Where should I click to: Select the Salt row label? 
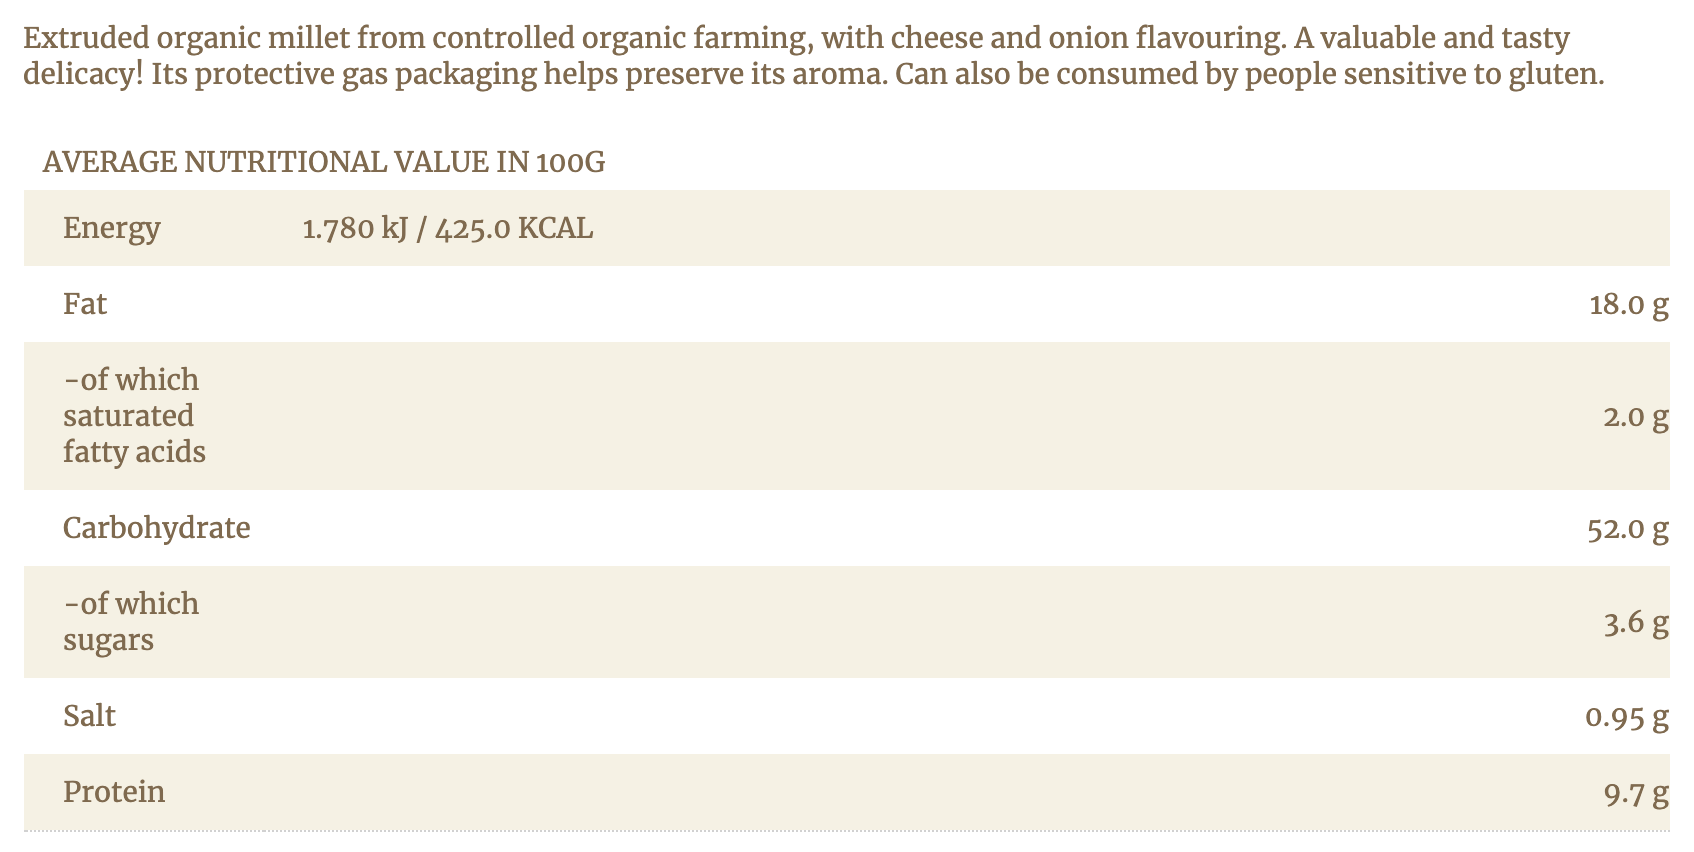point(89,716)
